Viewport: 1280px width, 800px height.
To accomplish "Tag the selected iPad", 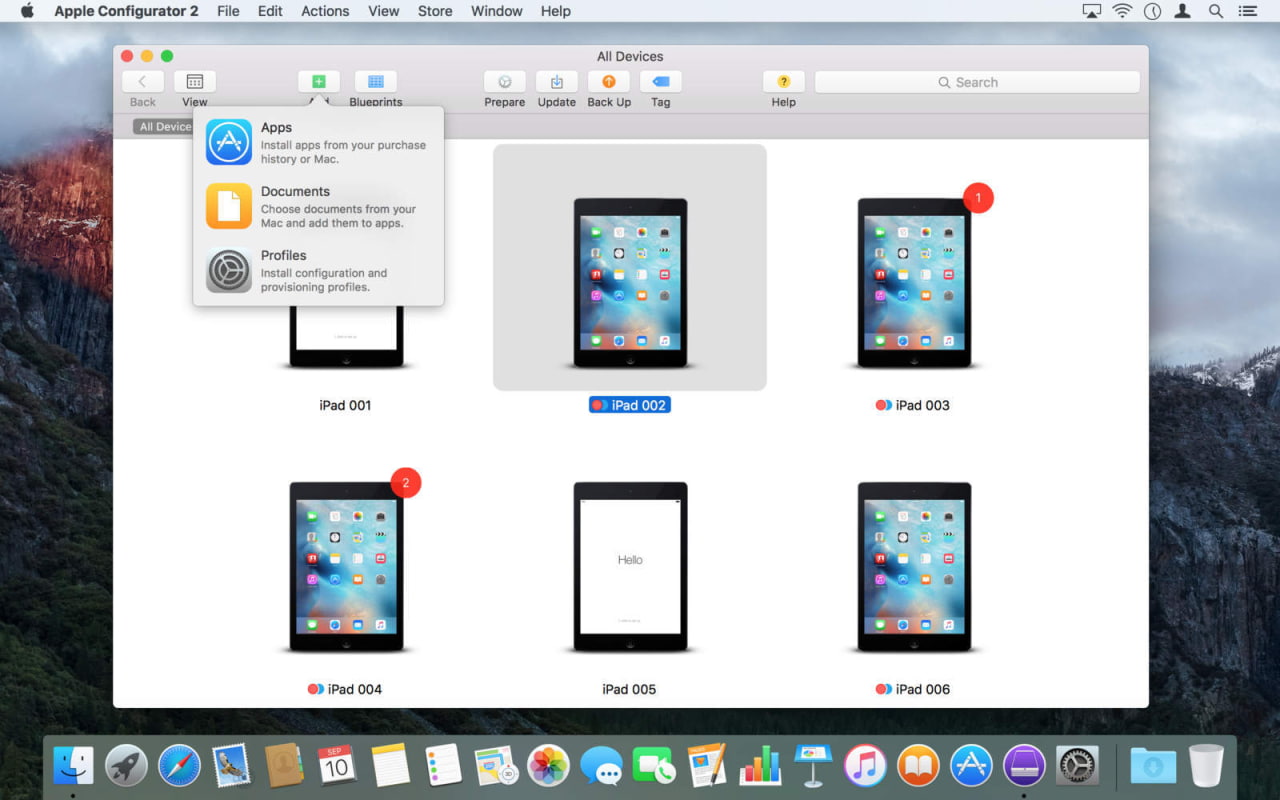I will click(660, 82).
